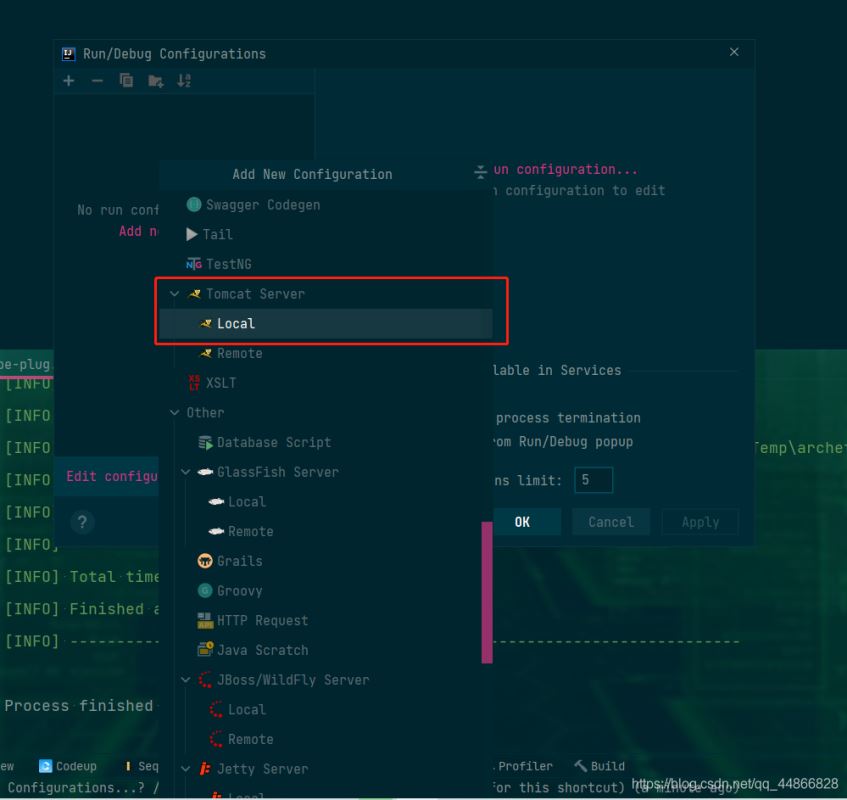Choose the XSLT configuration type
847x800 pixels.
pos(326,383)
